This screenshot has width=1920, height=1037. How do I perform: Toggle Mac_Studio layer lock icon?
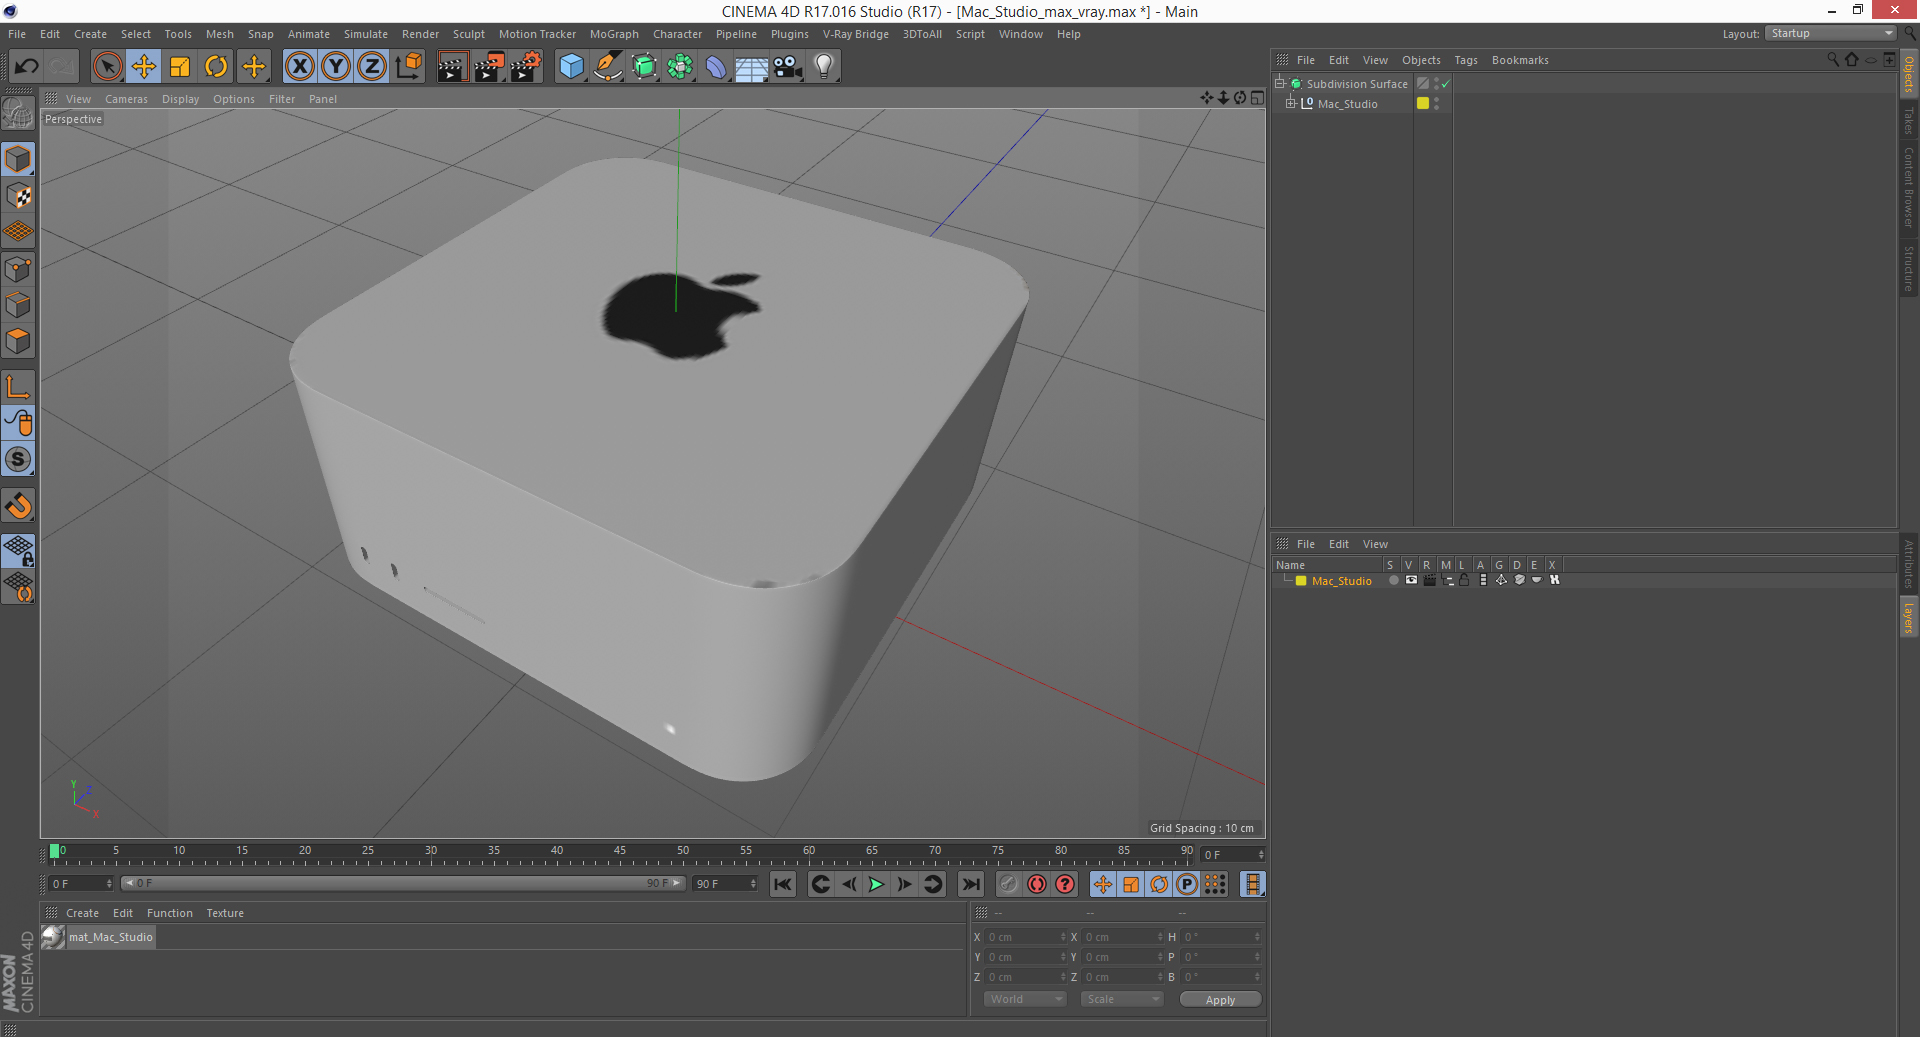click(x=1464, y=580)
